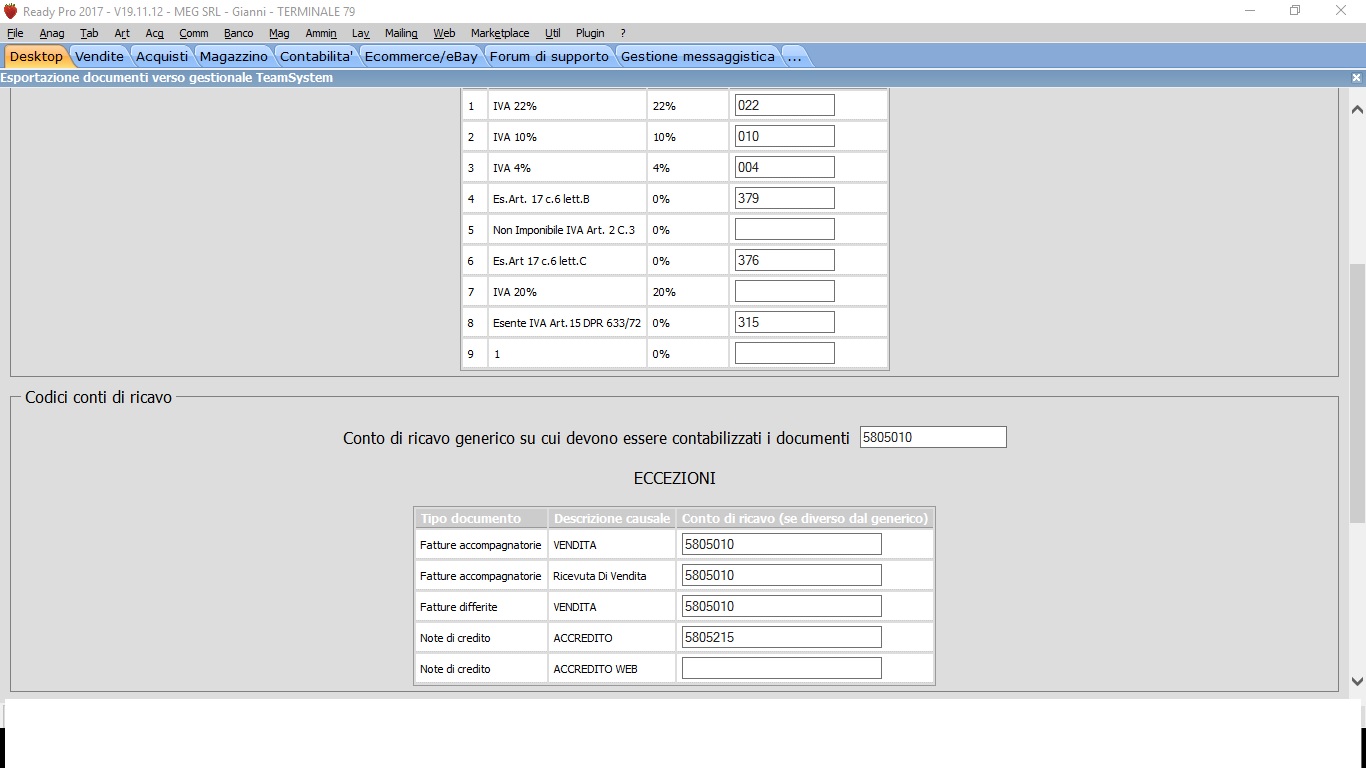Click the Tipo documento column header
This screenshot has width=1366, height=768.
[481, 518]
